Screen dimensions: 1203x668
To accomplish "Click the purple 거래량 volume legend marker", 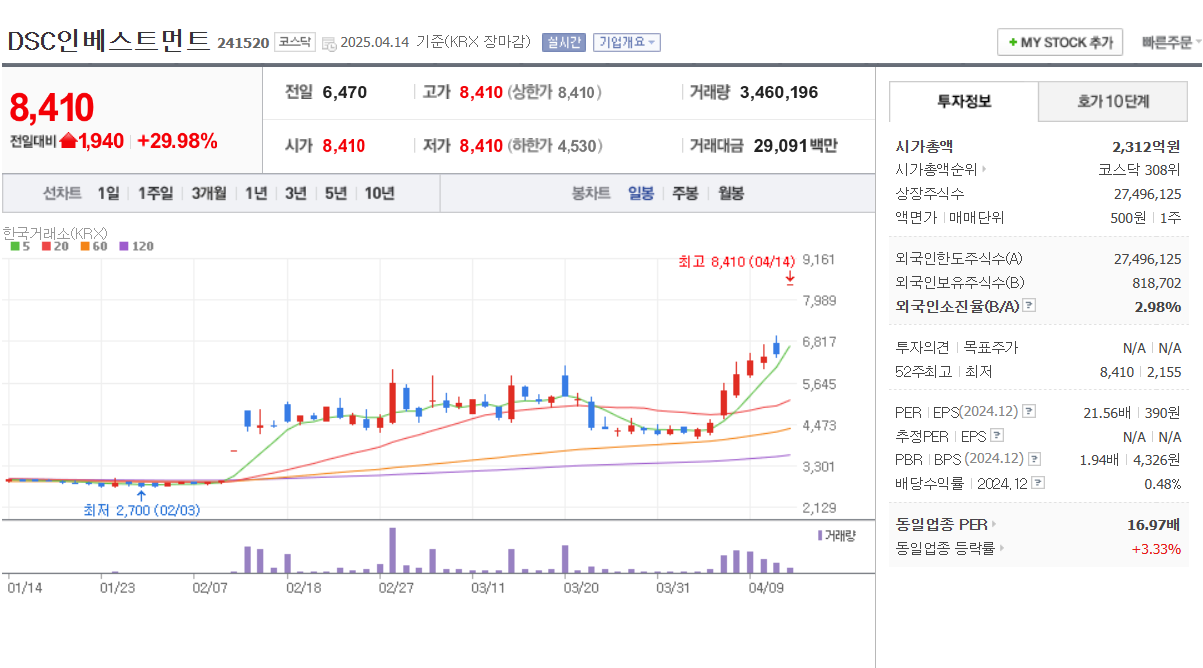I will click(x=820, y=535).
